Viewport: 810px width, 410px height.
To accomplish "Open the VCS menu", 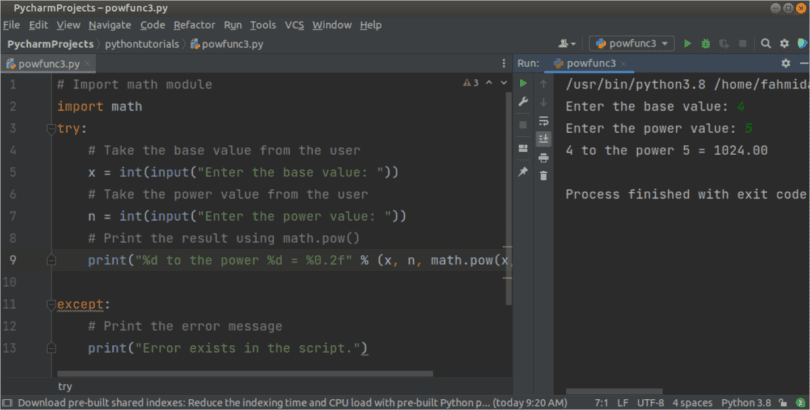I will point(294,25).
